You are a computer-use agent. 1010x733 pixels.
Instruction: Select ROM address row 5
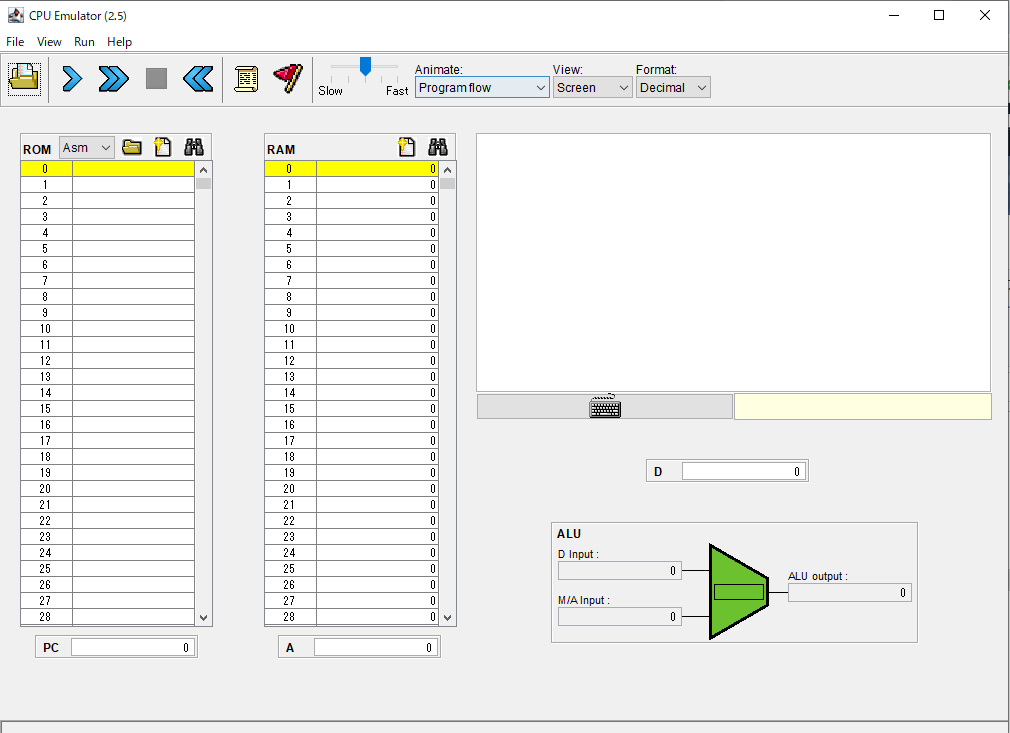[x=108, y=249]
